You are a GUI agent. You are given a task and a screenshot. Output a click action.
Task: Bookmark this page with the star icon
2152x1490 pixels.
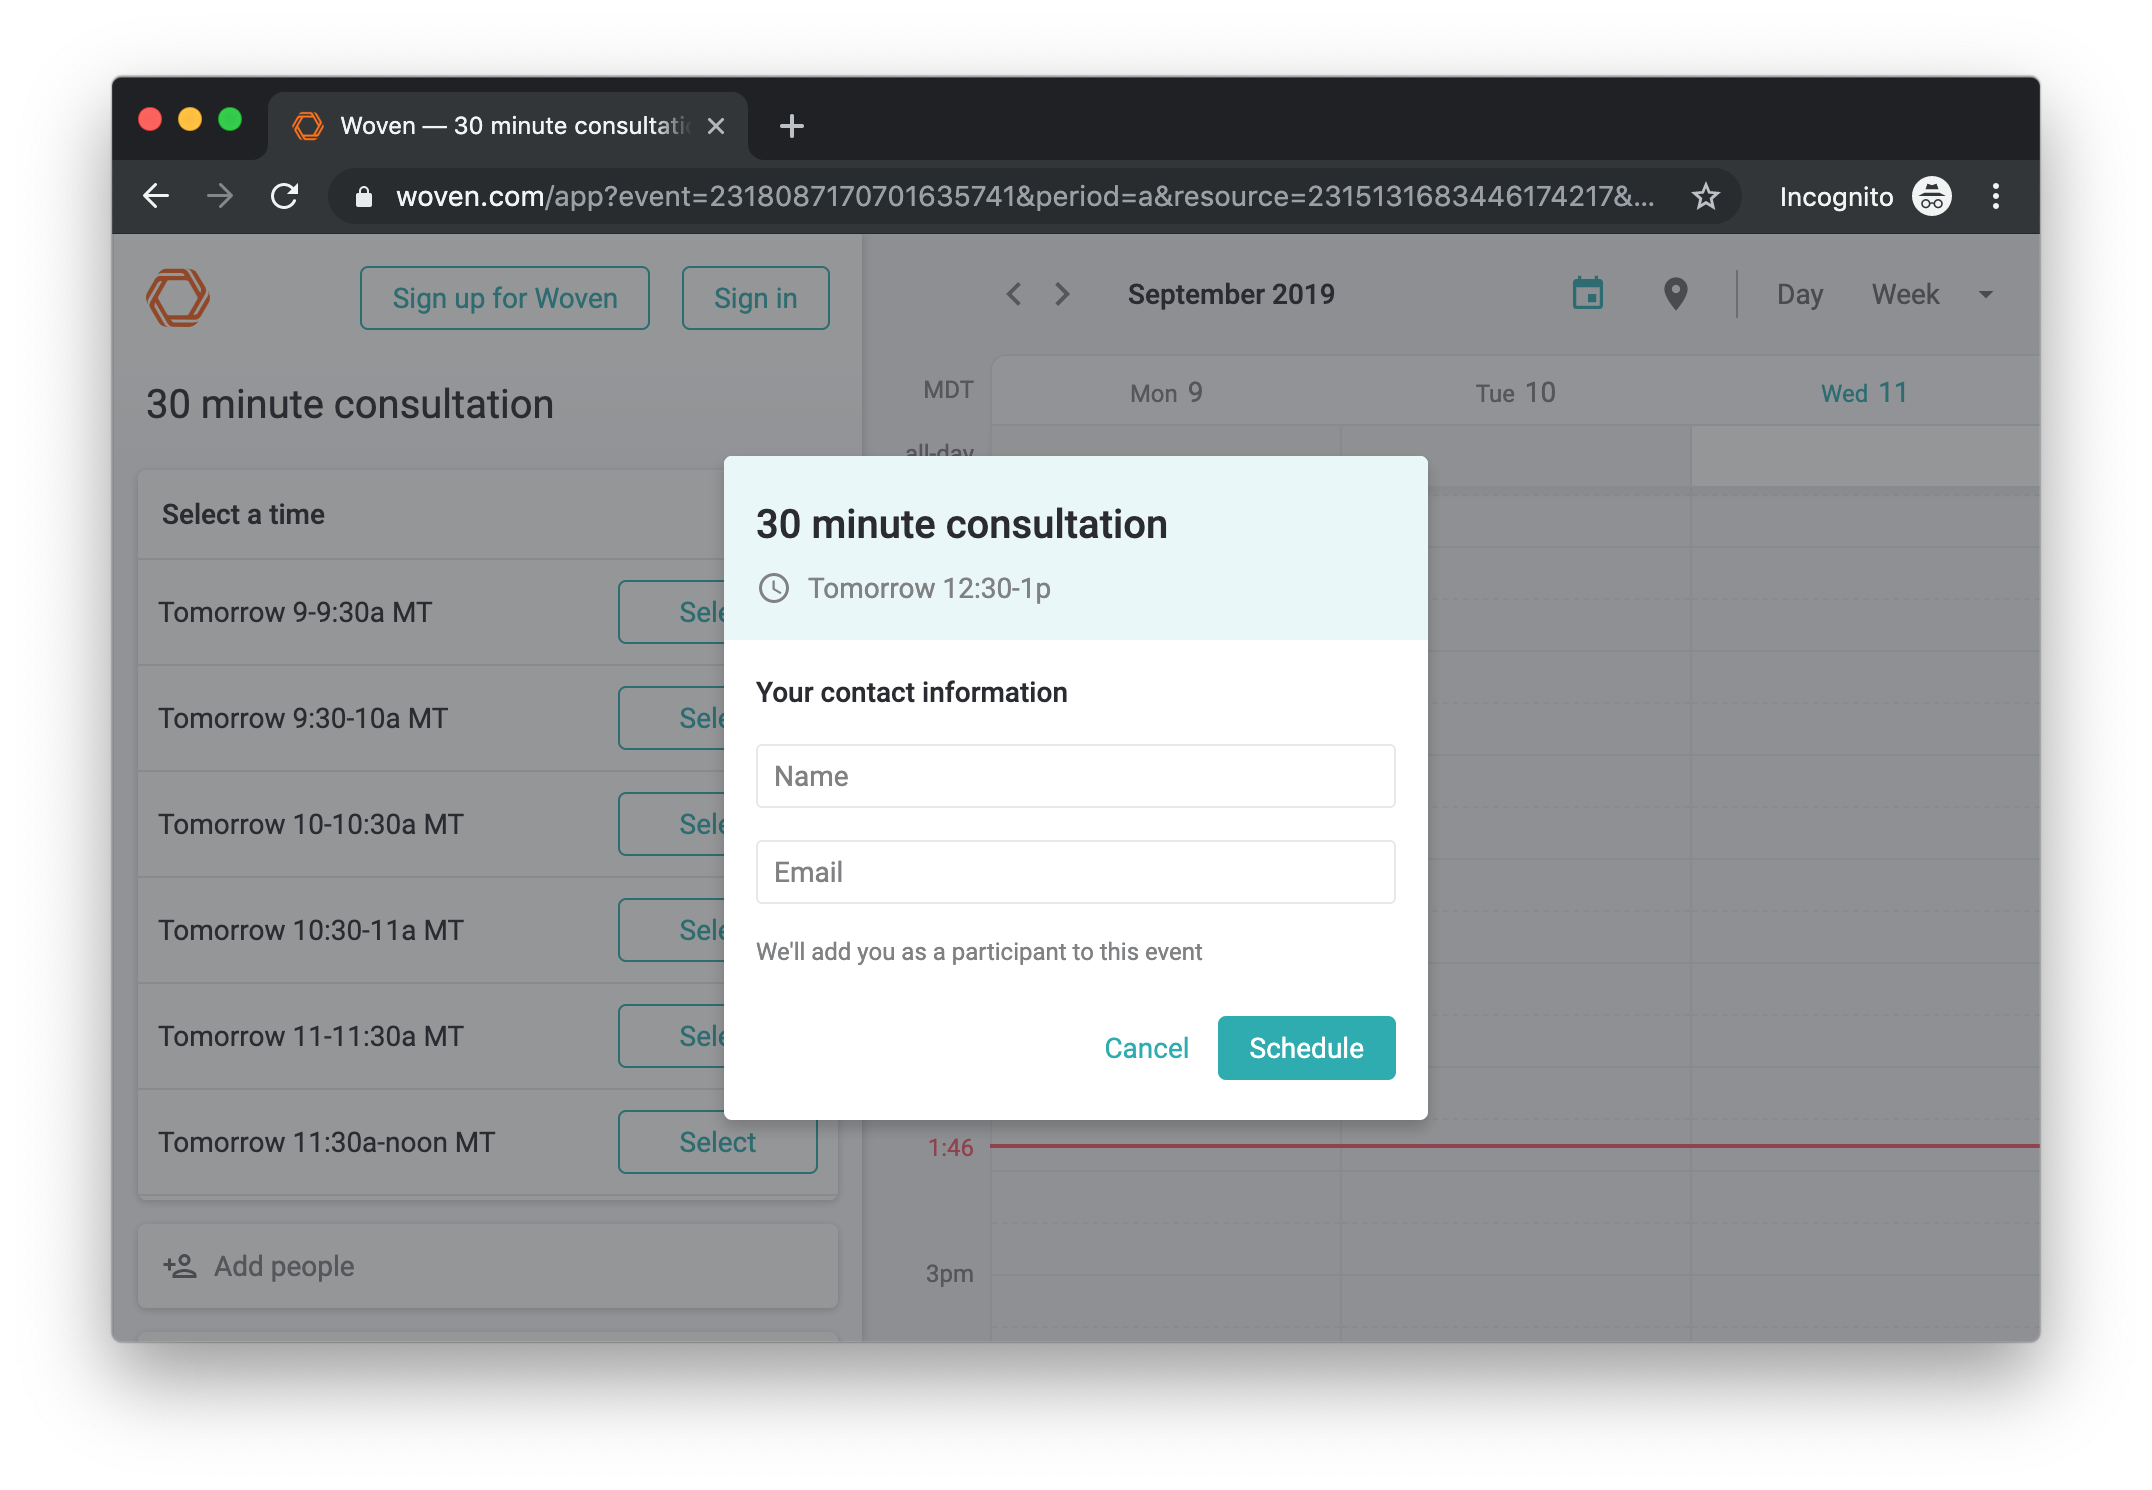[1705, 196]
